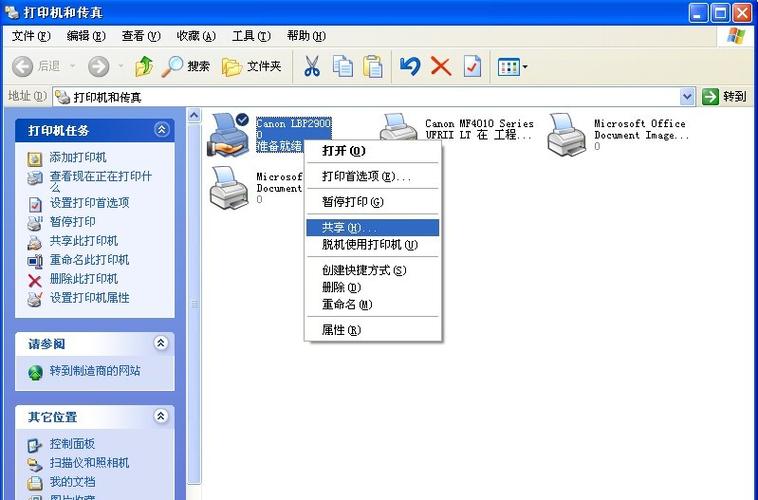Click the My Documents (我的文档) icon
The image size is (758, 500).
tap(35, 483)
